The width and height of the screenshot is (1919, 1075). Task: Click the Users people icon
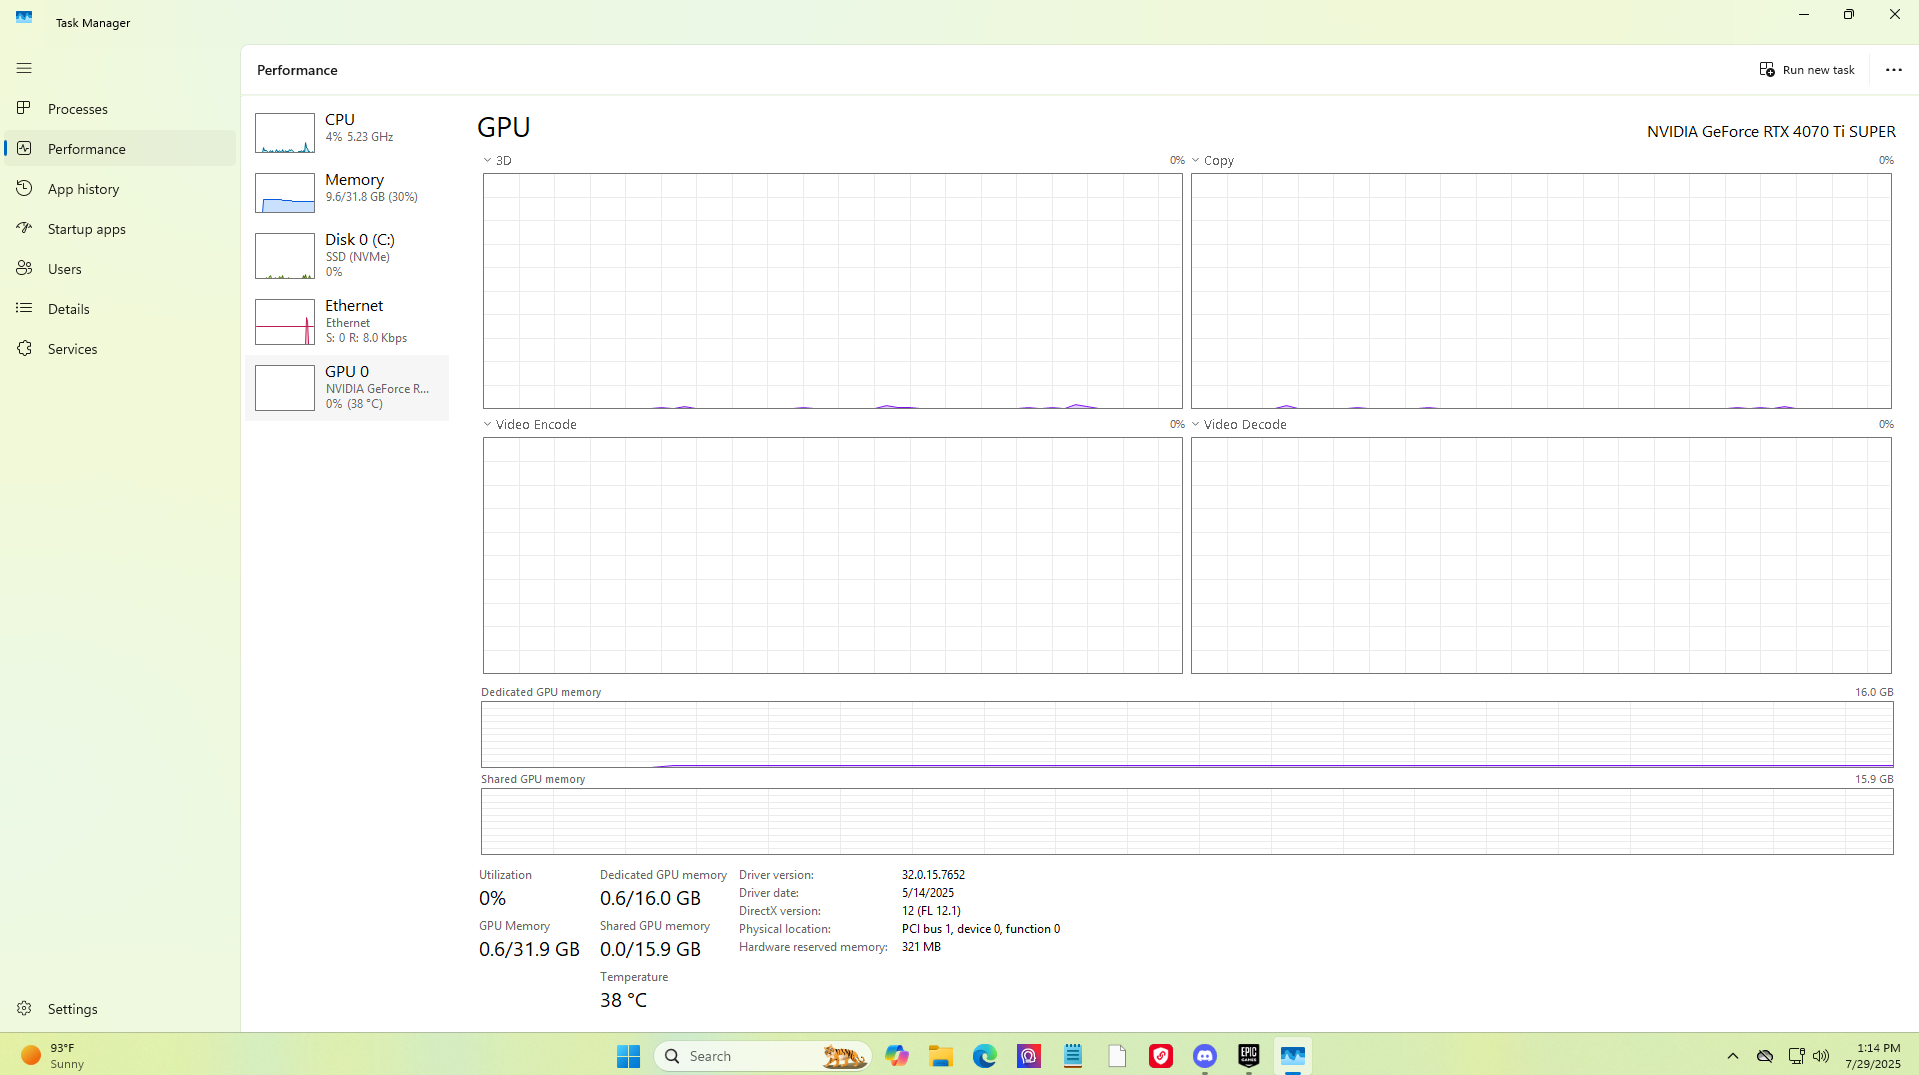click(24, 268)
